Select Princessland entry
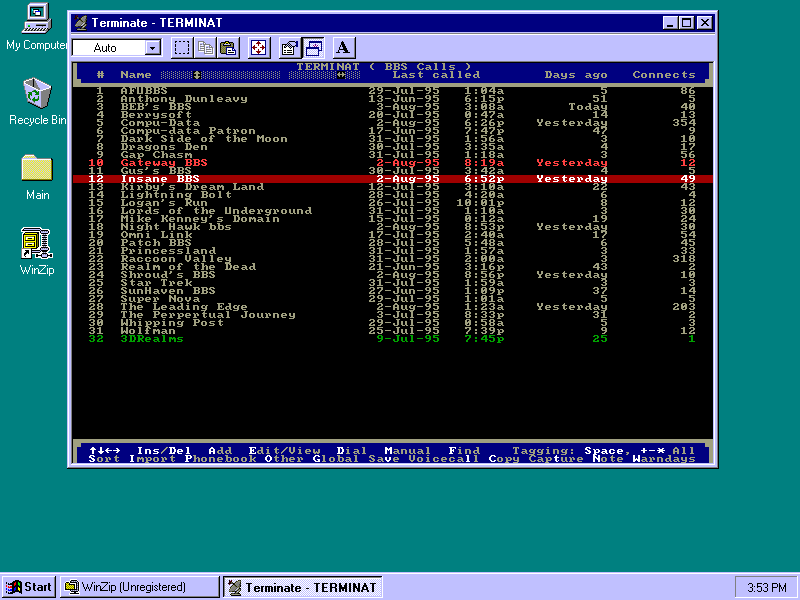Screen dimensions: 800x600 pos(393,251)
